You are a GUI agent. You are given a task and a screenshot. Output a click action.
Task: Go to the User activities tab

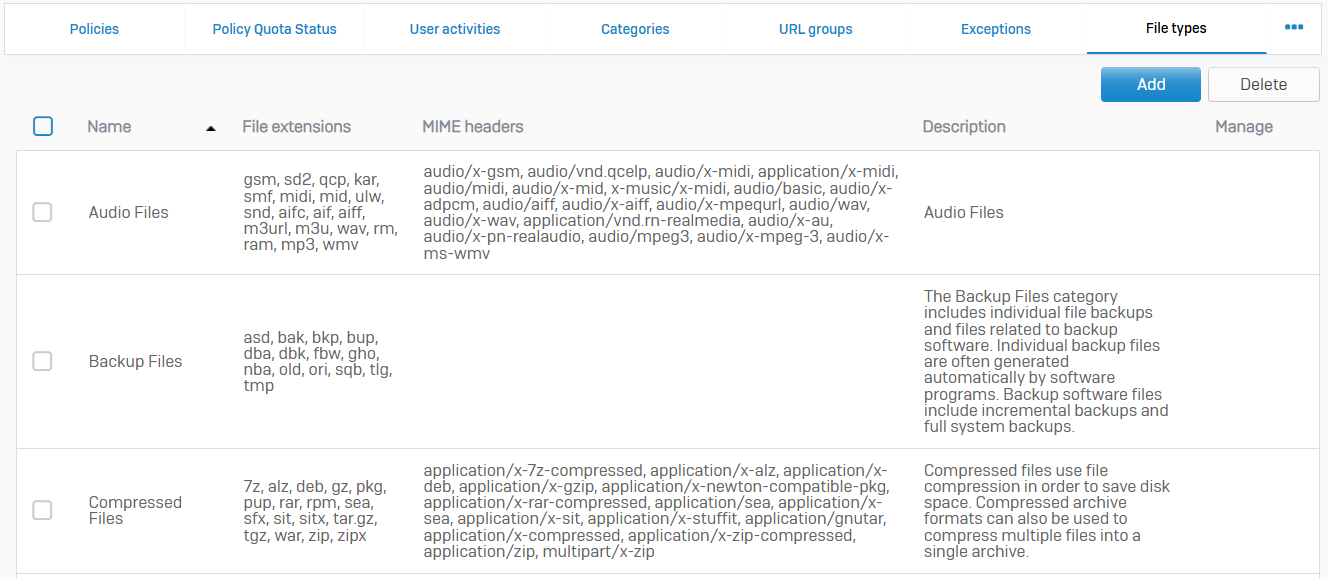point(455,29)
